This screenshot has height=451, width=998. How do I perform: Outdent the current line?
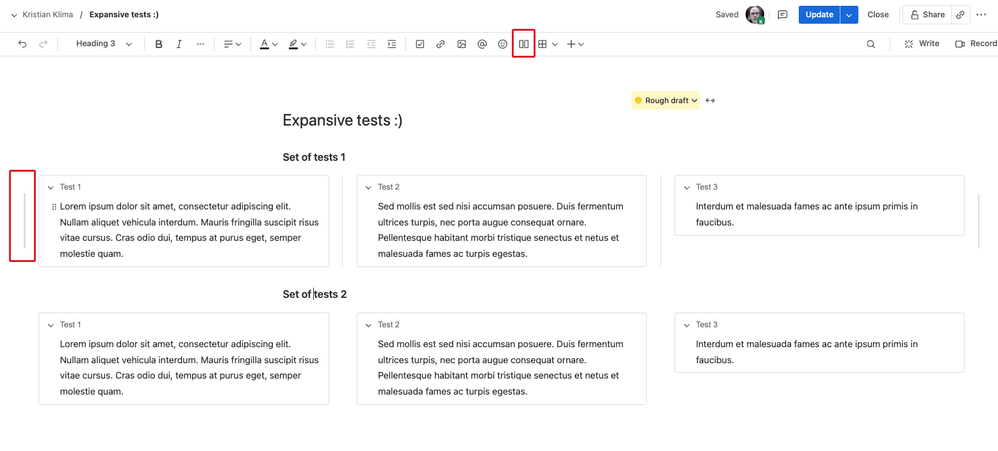point(371,44)
